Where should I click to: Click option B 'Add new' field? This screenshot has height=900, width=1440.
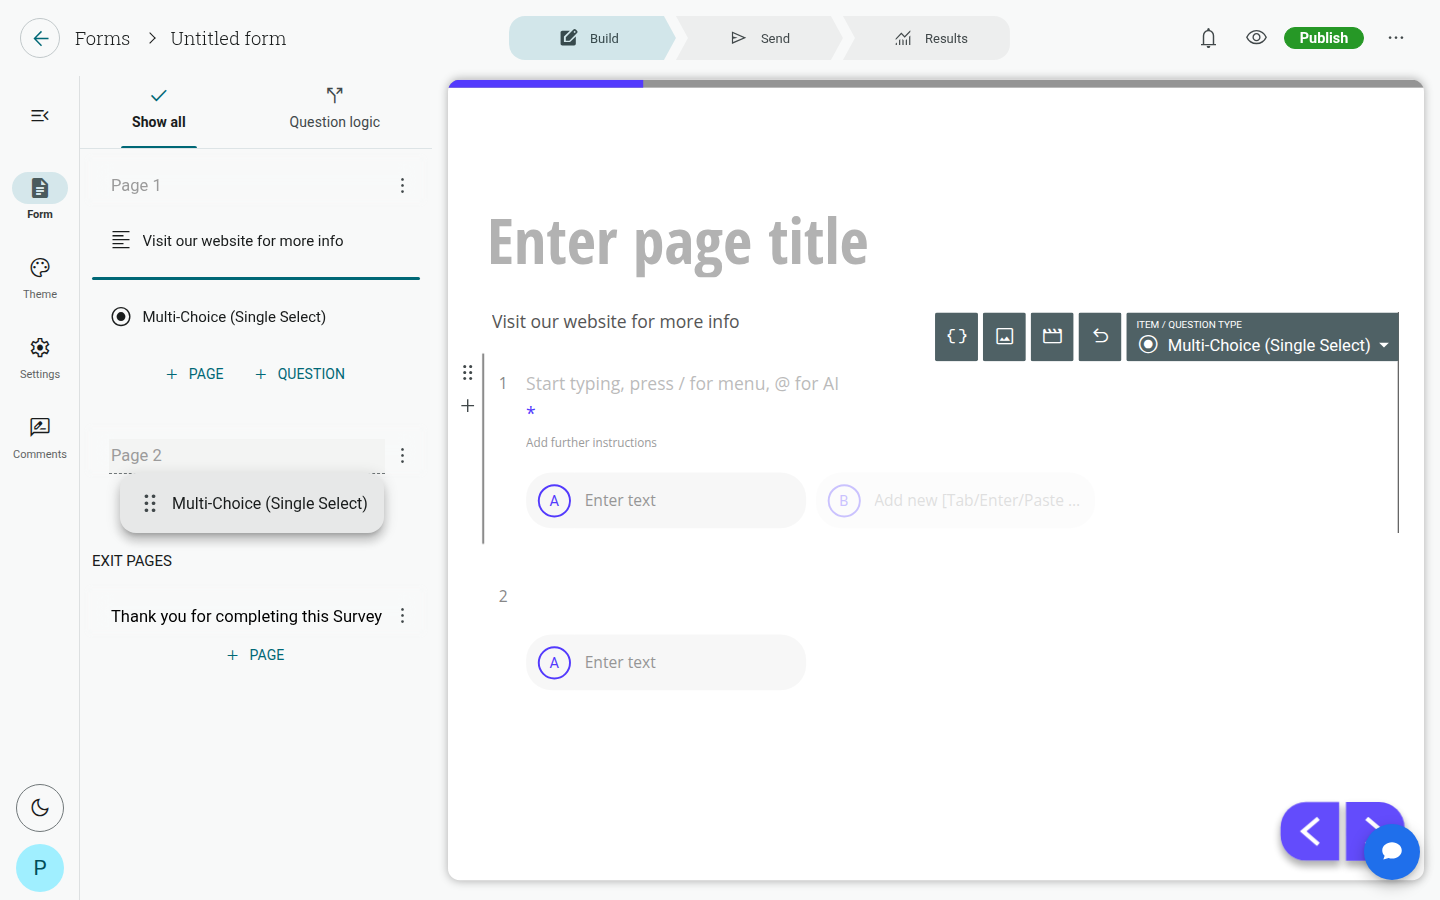(x=955, y=501)
